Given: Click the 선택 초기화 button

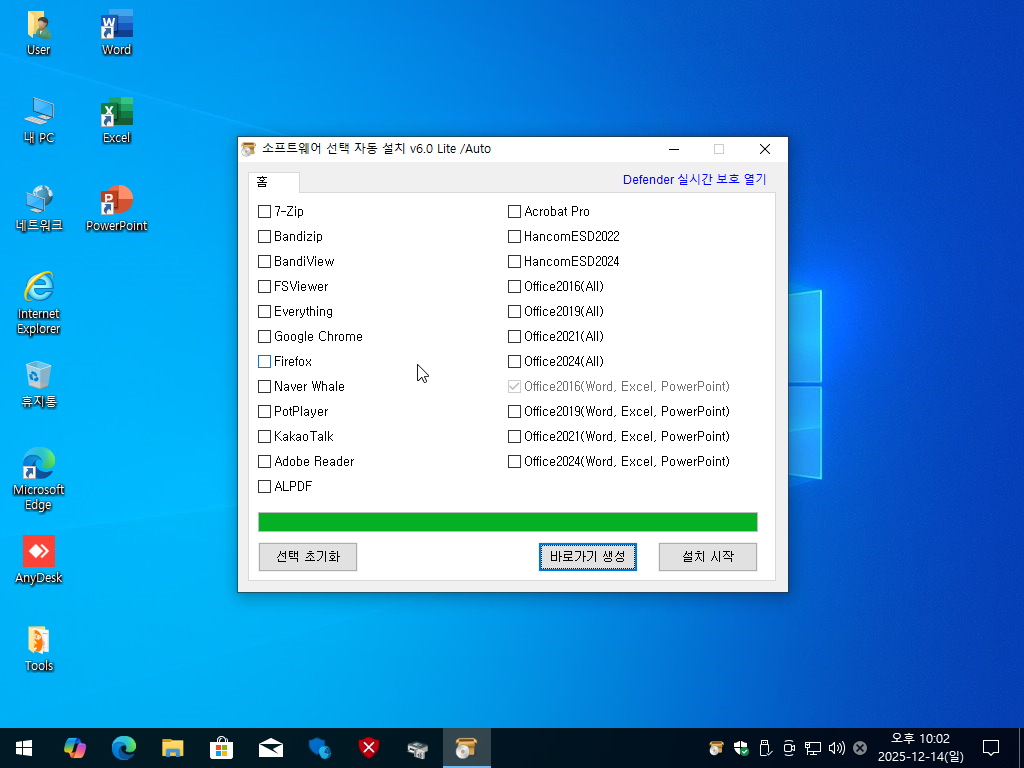Looking at the screenshot, I should [308, 557].
